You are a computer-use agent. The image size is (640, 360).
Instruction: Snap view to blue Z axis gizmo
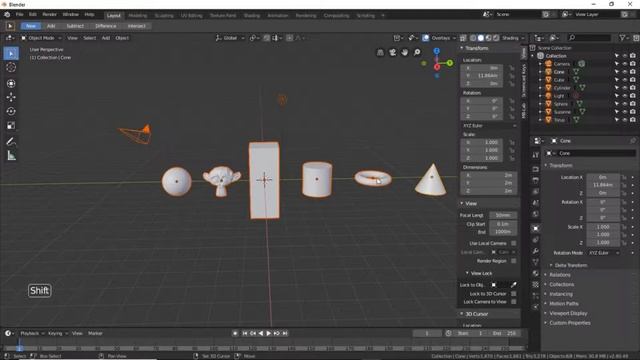[x=437, y=51]
